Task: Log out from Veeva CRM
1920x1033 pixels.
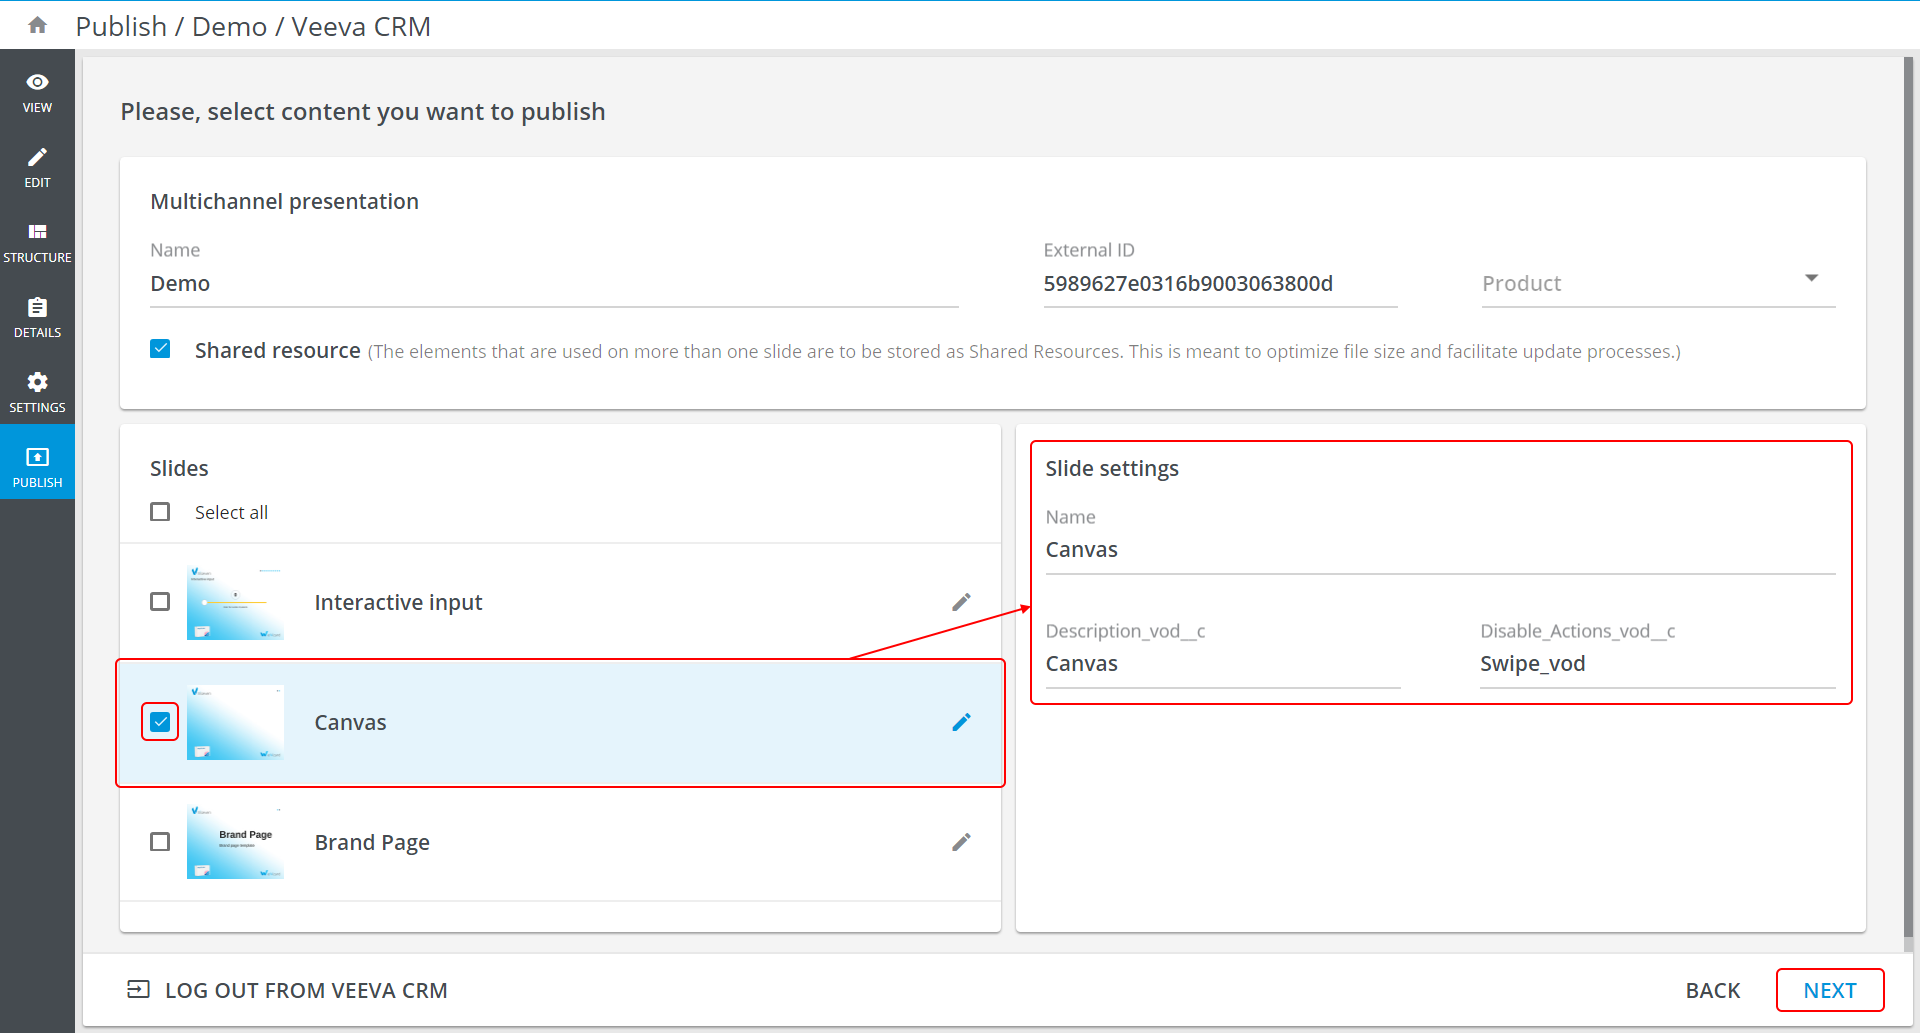Action: tap(288, 990)
